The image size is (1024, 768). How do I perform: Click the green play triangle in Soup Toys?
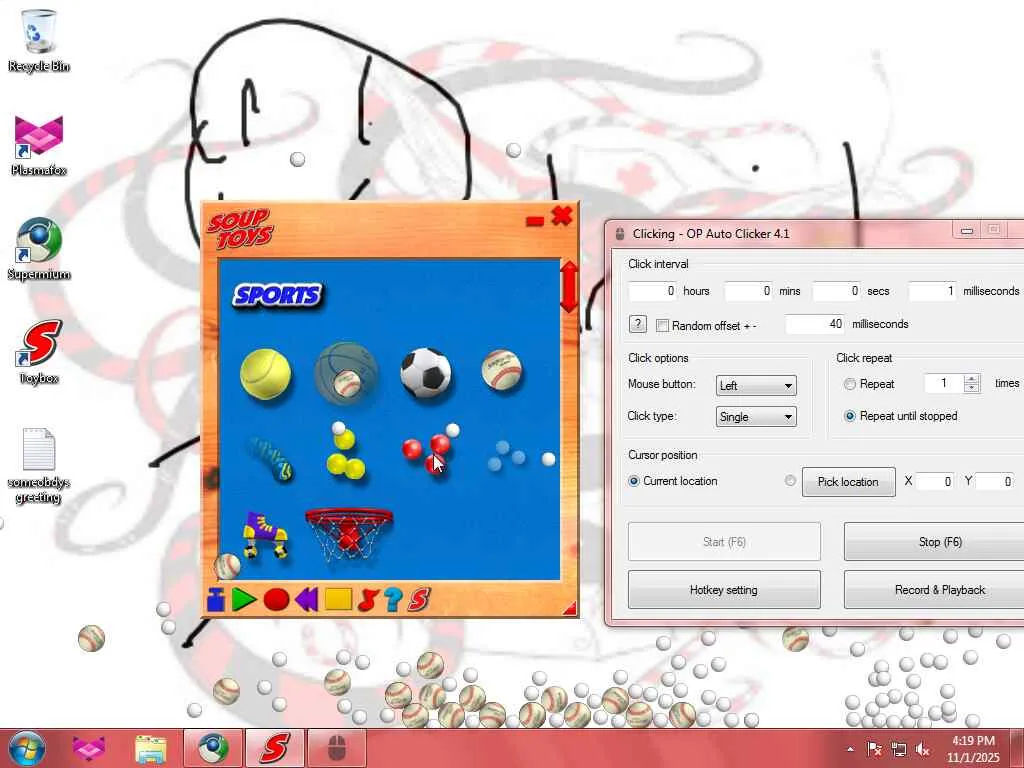coord(244,600)
